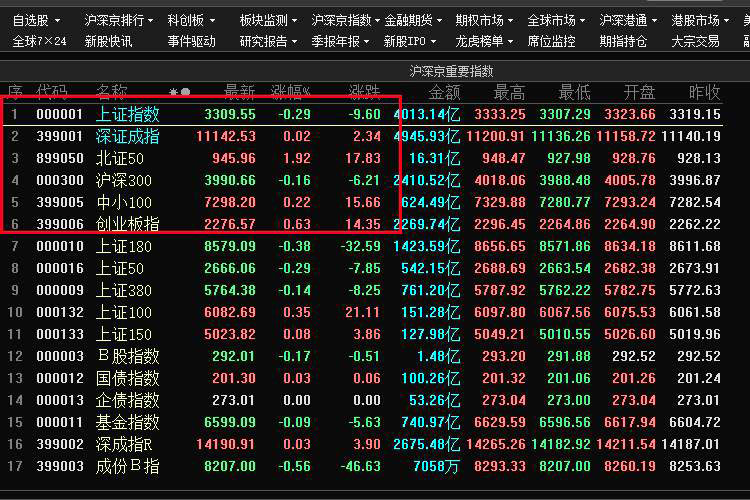Open the 自选股 dropdown menu
Image resolution: width=750 pixels, height=500 pixels.
tap(36, 21)
